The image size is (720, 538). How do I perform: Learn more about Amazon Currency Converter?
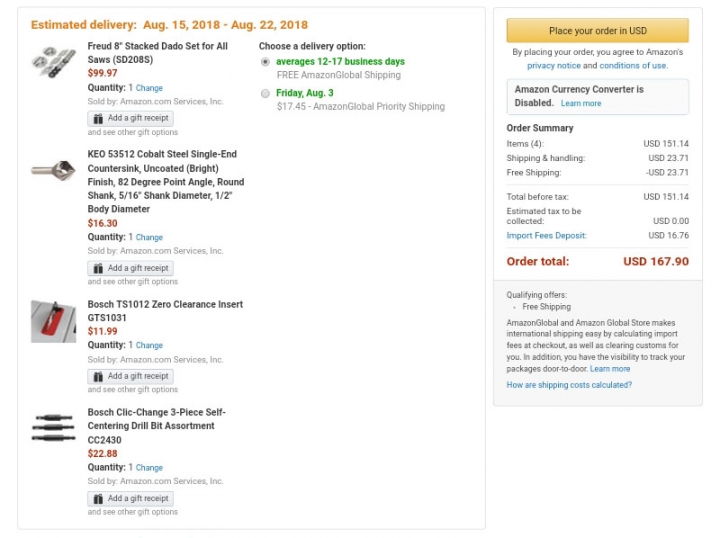(581, 103)
